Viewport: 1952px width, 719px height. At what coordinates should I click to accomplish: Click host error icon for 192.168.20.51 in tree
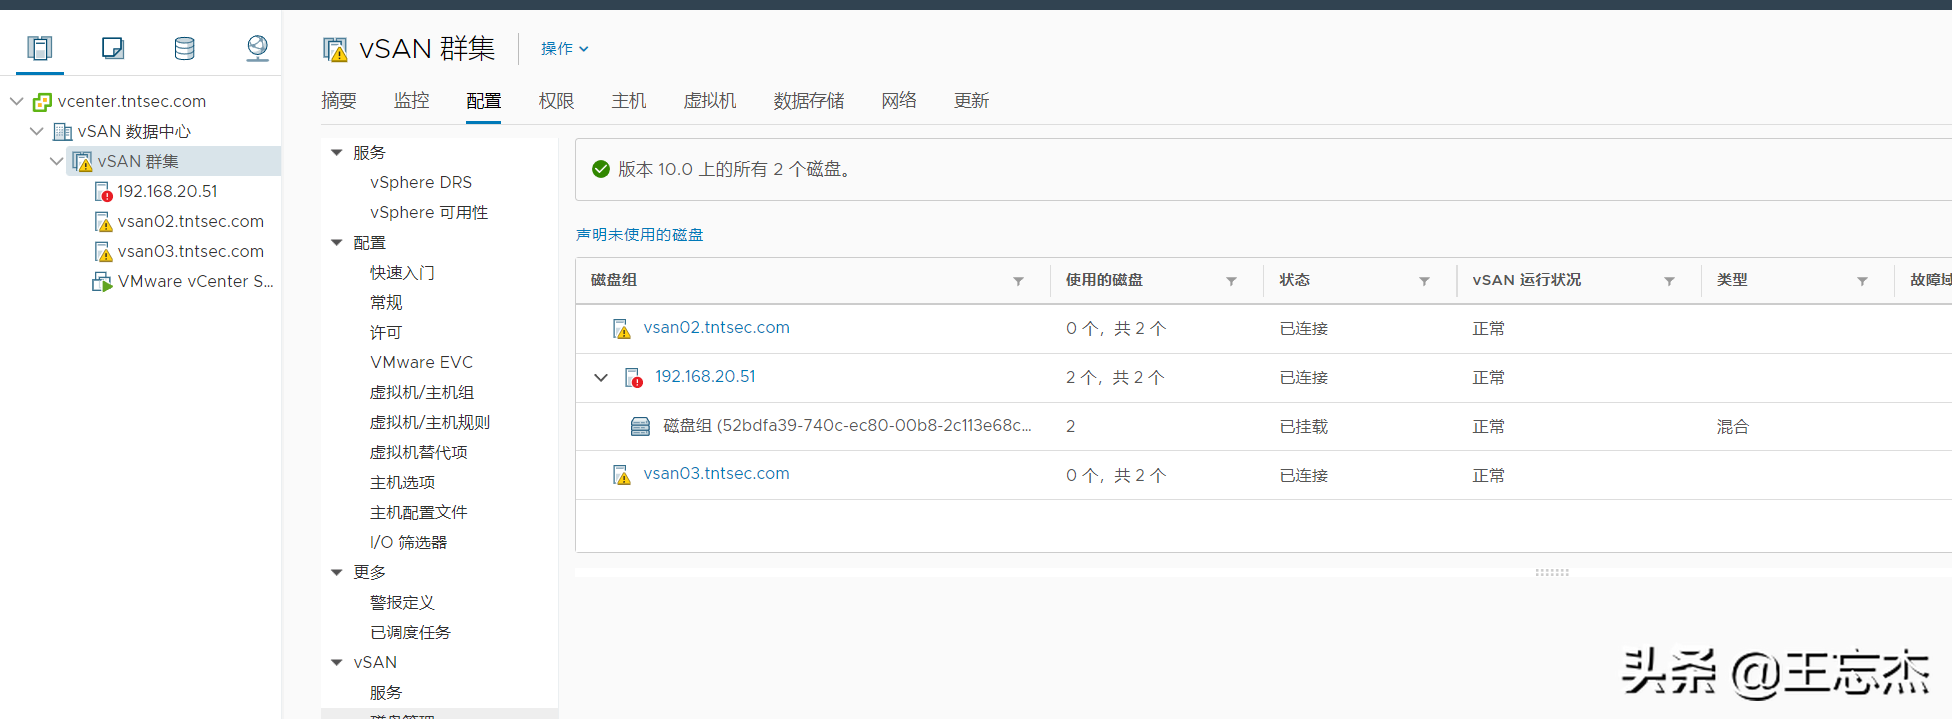[103, 191]
